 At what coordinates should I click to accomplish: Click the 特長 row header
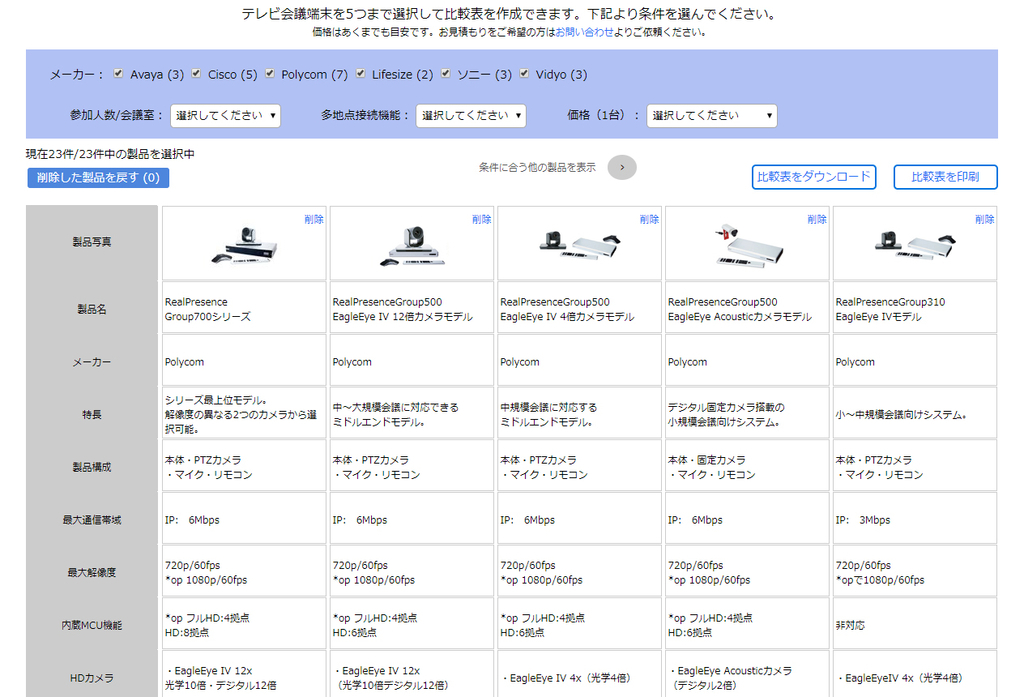pos(92,414)
